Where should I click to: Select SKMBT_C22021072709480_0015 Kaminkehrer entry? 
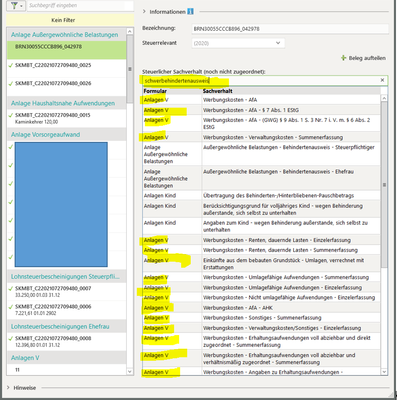tap(66, 118)
